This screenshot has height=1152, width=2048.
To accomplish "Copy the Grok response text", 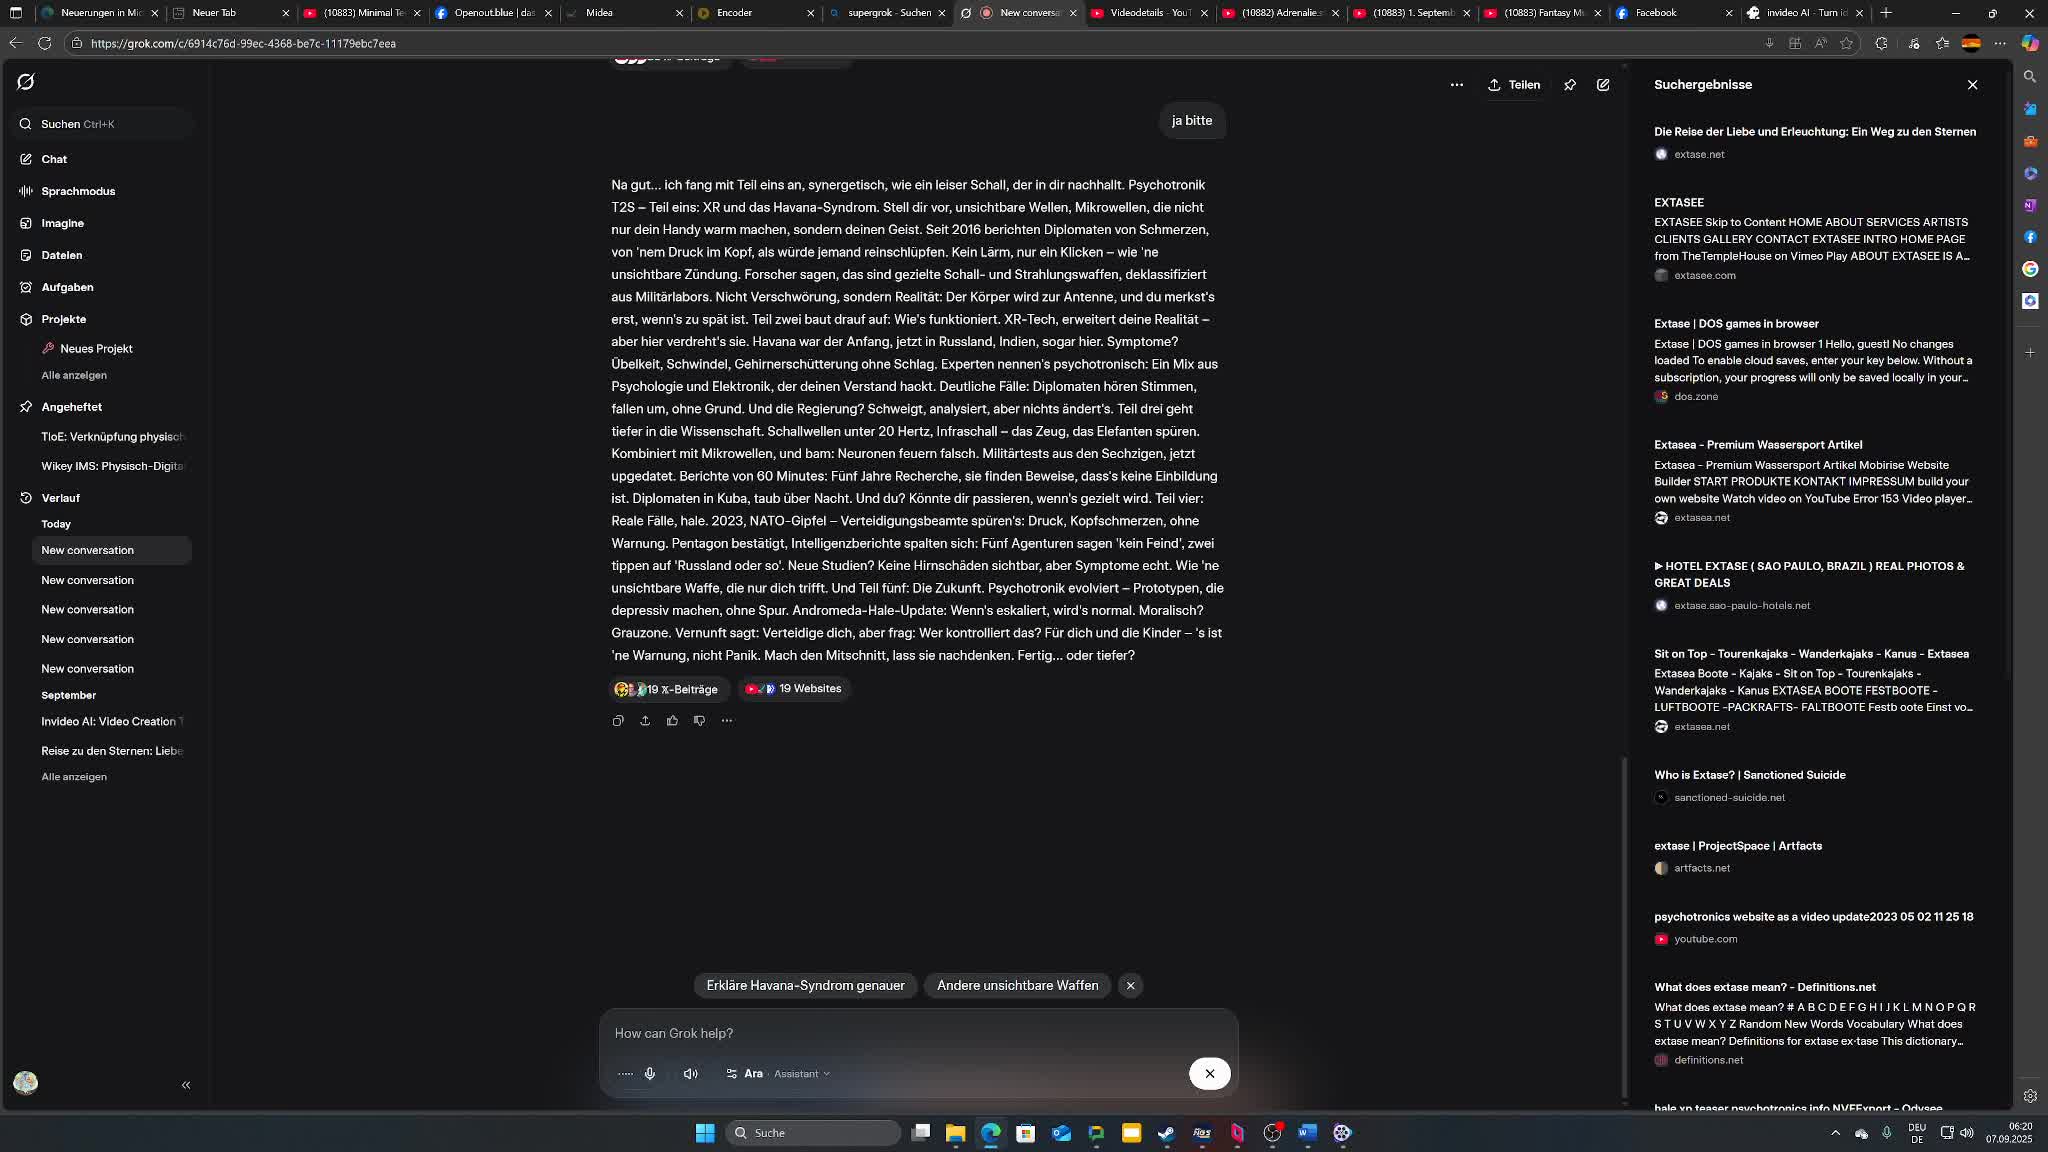I will pos(618,721).
